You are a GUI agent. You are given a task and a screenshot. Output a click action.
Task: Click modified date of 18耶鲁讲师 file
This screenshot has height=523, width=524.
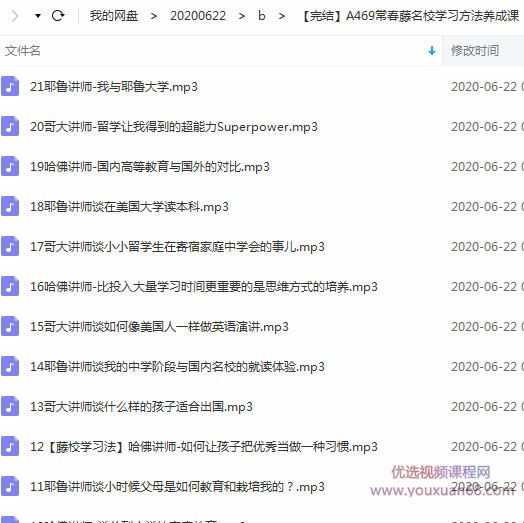(x=487, y=207)
